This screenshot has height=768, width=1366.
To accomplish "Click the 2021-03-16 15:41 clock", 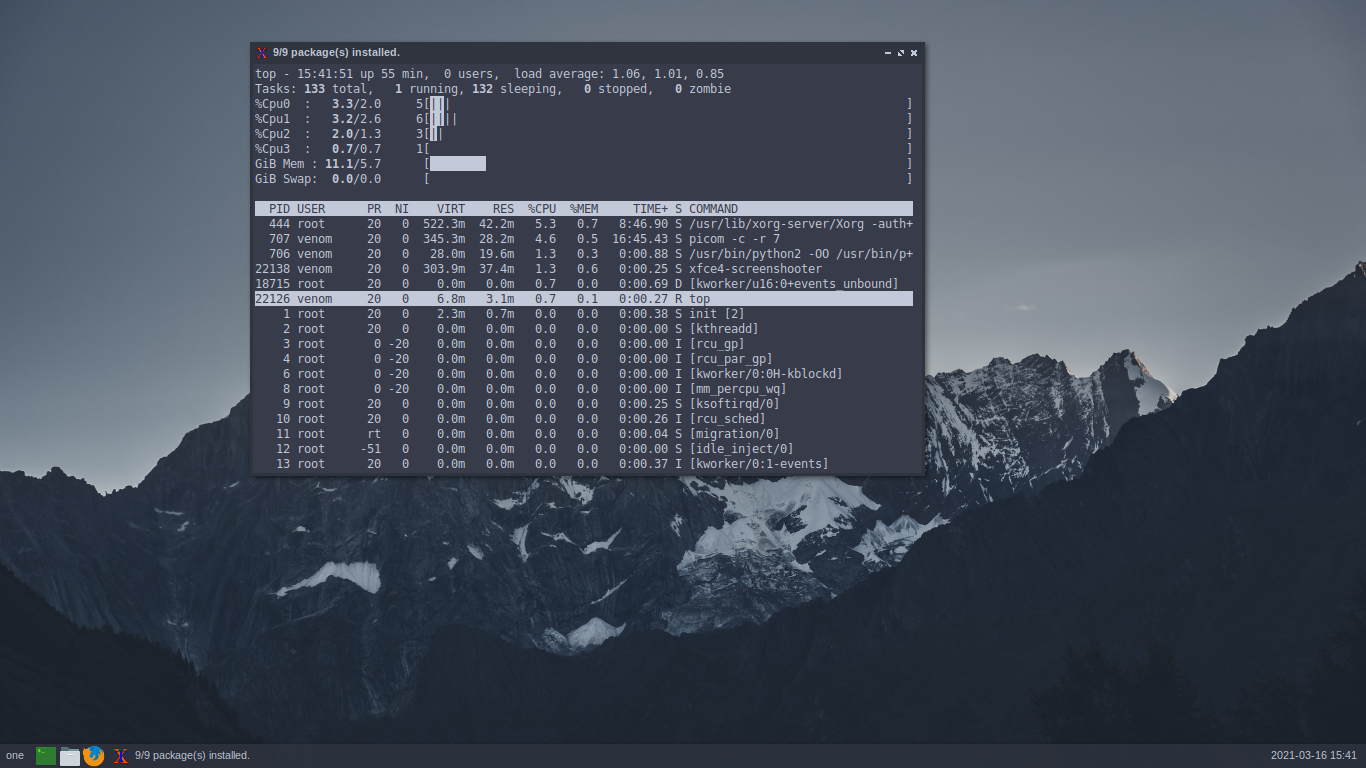I will tap(1314, 756).
